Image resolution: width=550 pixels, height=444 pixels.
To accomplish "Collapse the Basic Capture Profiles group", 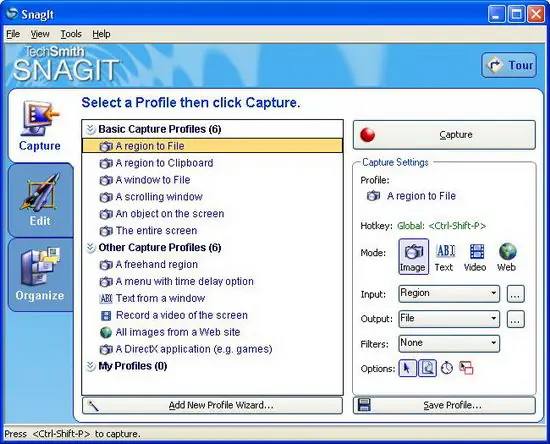I will [x=90, y=129].
